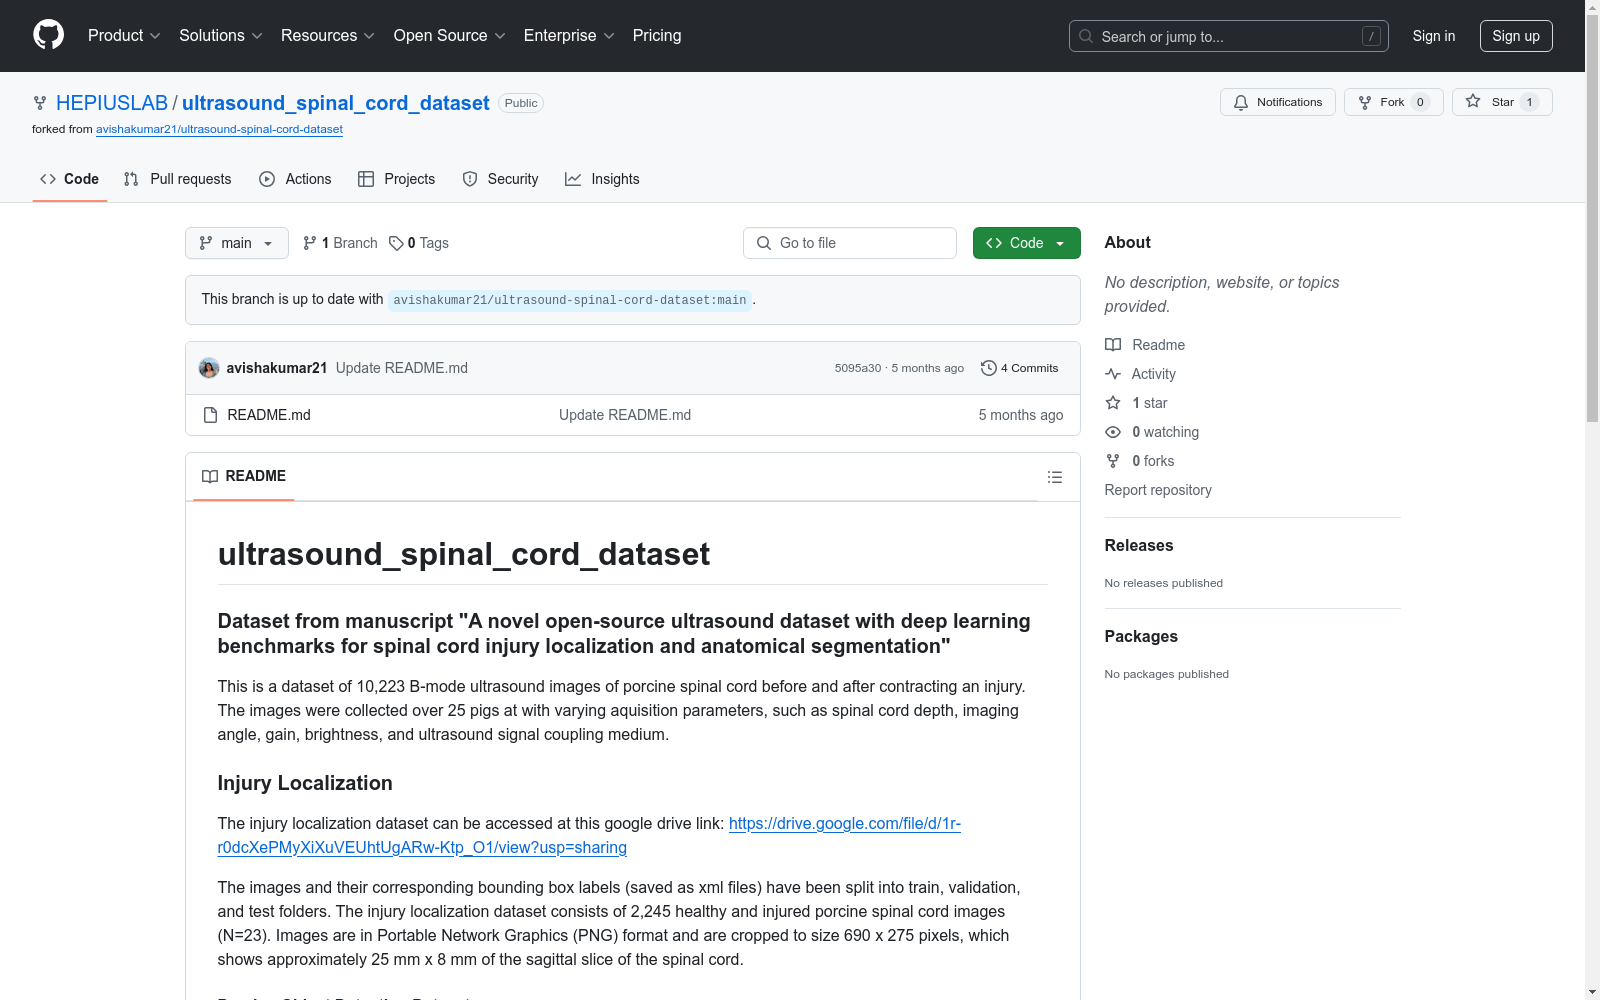1600x1000 pixels.
Task: Open the README.md file
Action: 269,415
